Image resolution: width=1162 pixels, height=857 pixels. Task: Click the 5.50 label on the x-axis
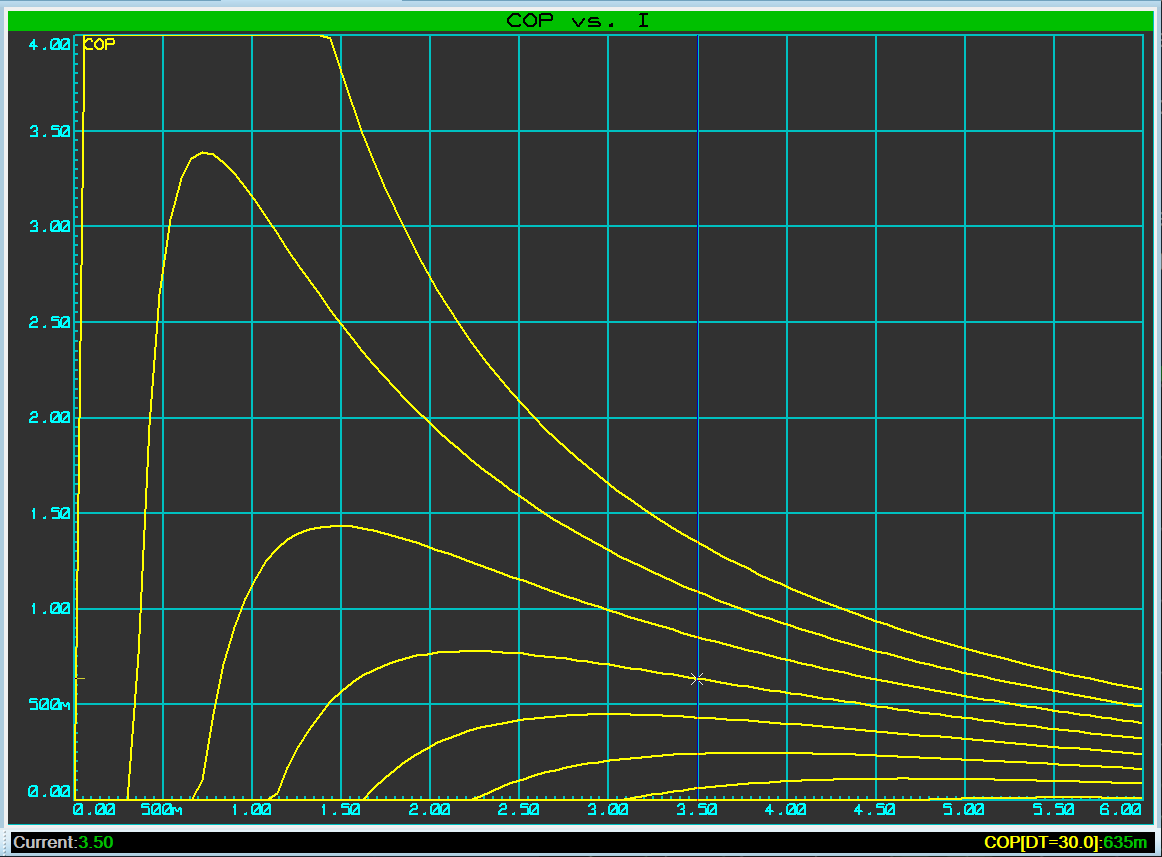(x=1054, y=808)
